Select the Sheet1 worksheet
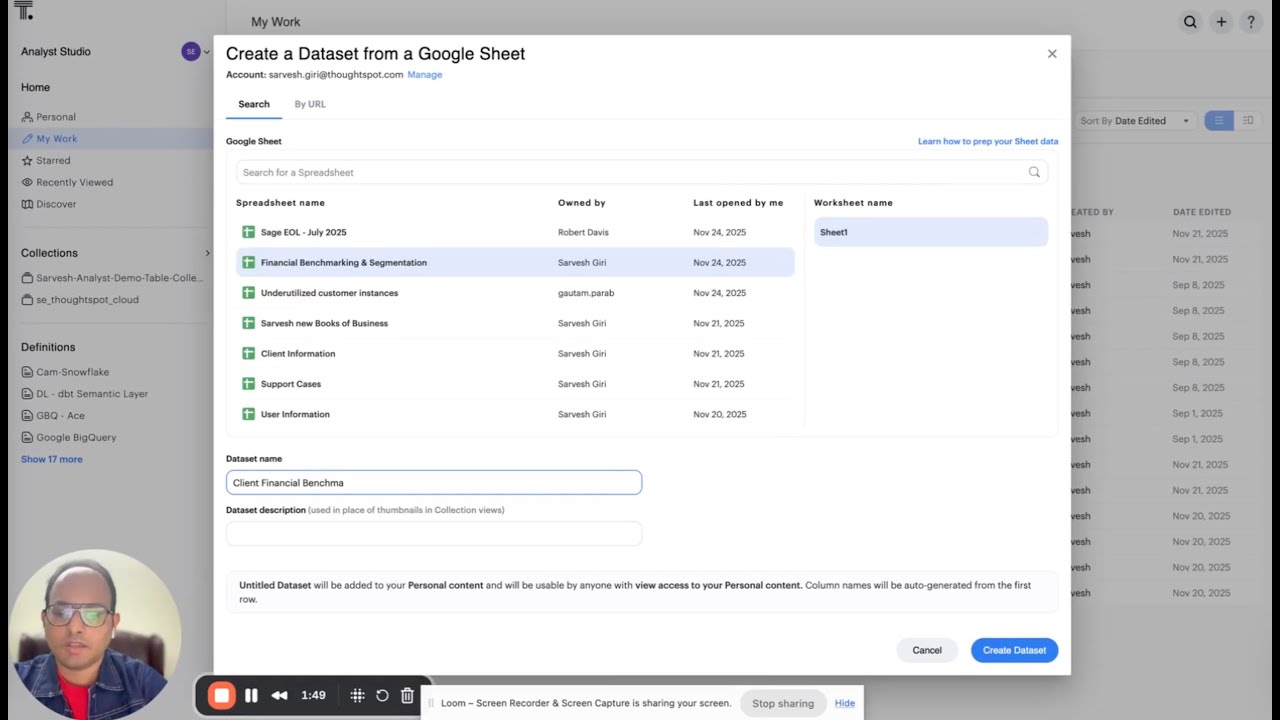This screenshot has width=1280, height=720. point(931,232)
